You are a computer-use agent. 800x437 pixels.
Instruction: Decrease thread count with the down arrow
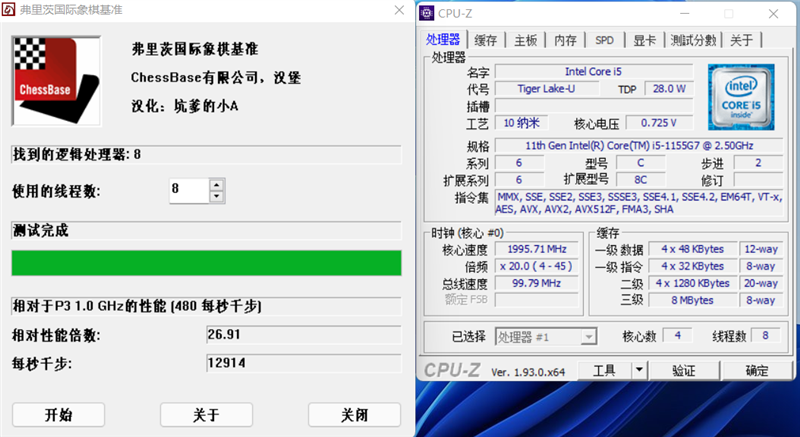(216, 197)
